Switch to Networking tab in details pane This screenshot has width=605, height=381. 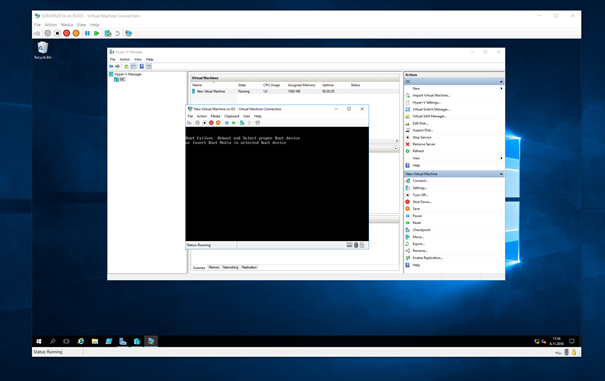click(x=230, y=268)
